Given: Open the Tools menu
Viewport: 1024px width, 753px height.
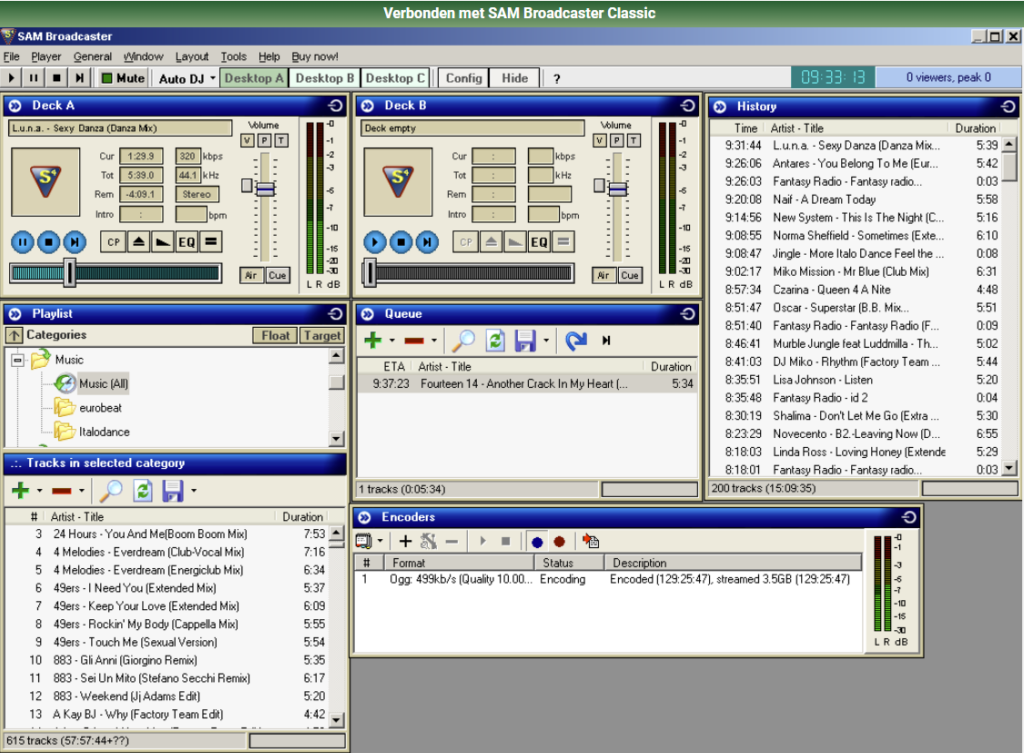Looking at the screenshot, I should click(x=233, y=57).
